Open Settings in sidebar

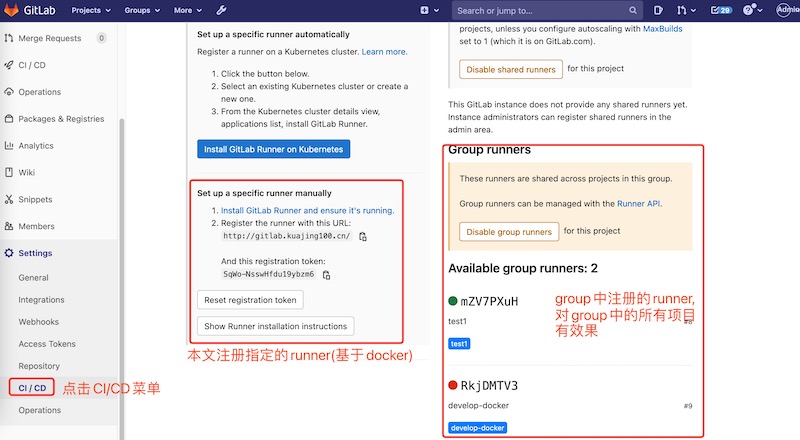35,253
